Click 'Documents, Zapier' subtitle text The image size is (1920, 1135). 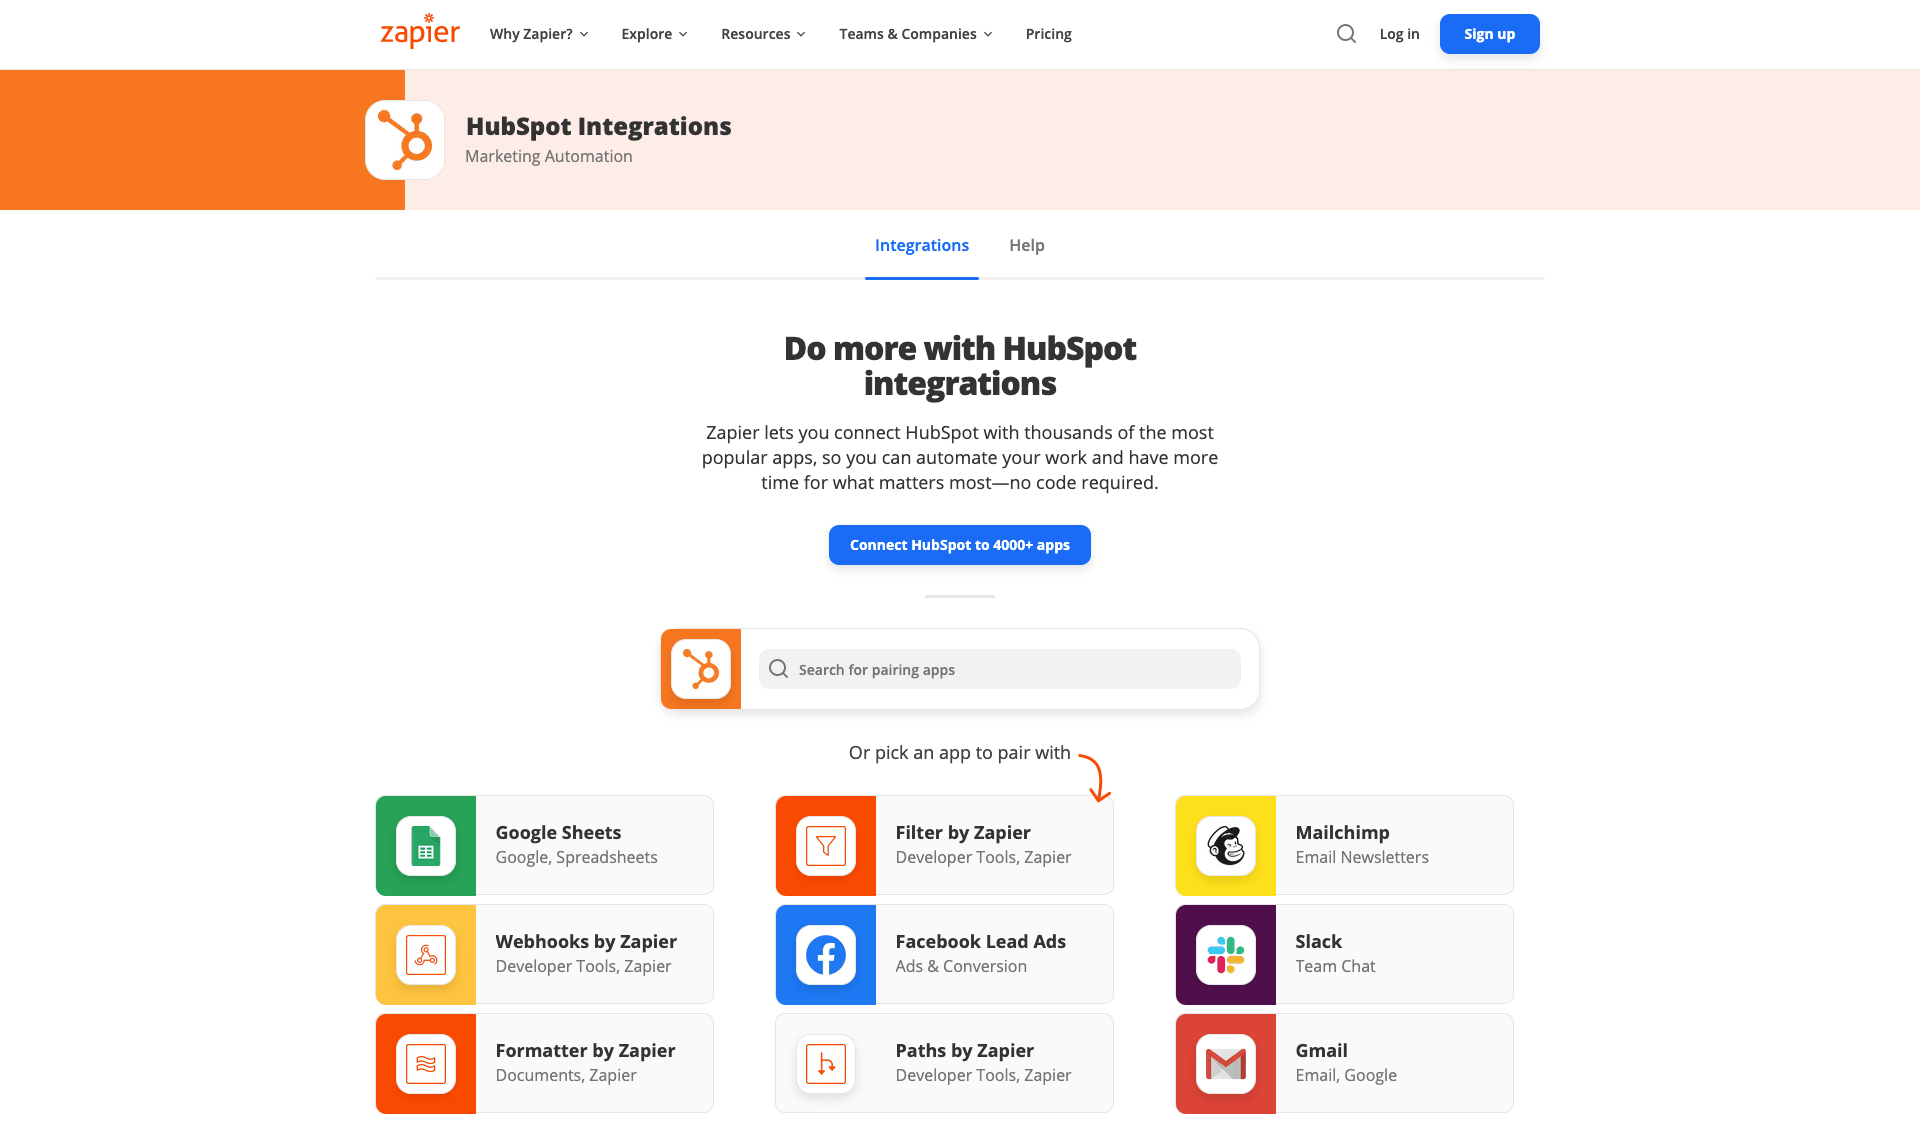[566, 1075]
